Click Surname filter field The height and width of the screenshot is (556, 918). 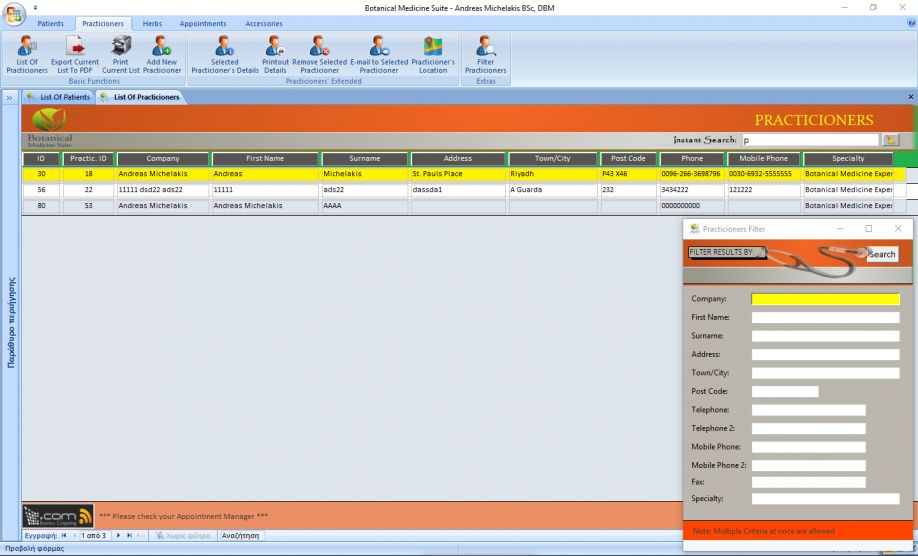tap(825, 336)
